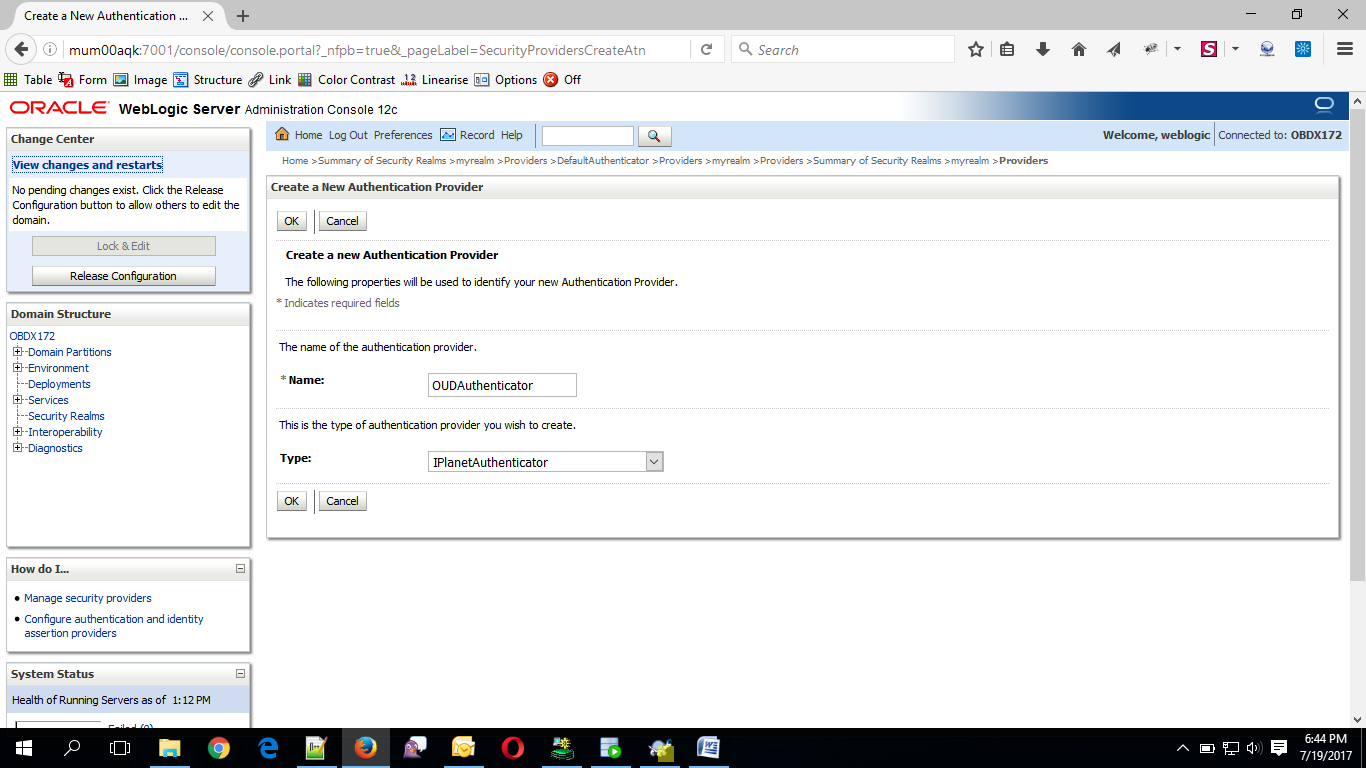This screenshot has width=1366, height=768.
Task: Open File Explorer from the taskbar
Action: click(169, 747)
